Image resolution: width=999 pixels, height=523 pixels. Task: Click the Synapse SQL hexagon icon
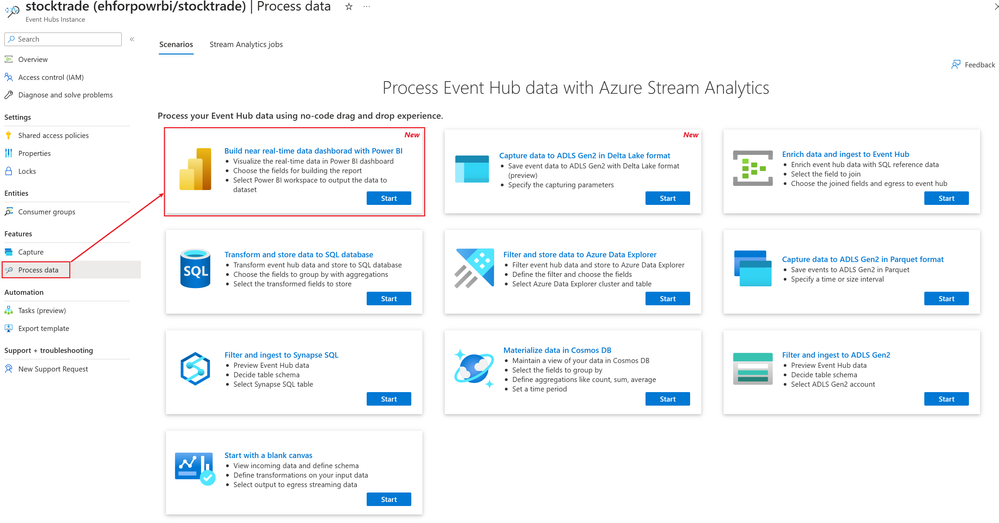tap(195, 368)
